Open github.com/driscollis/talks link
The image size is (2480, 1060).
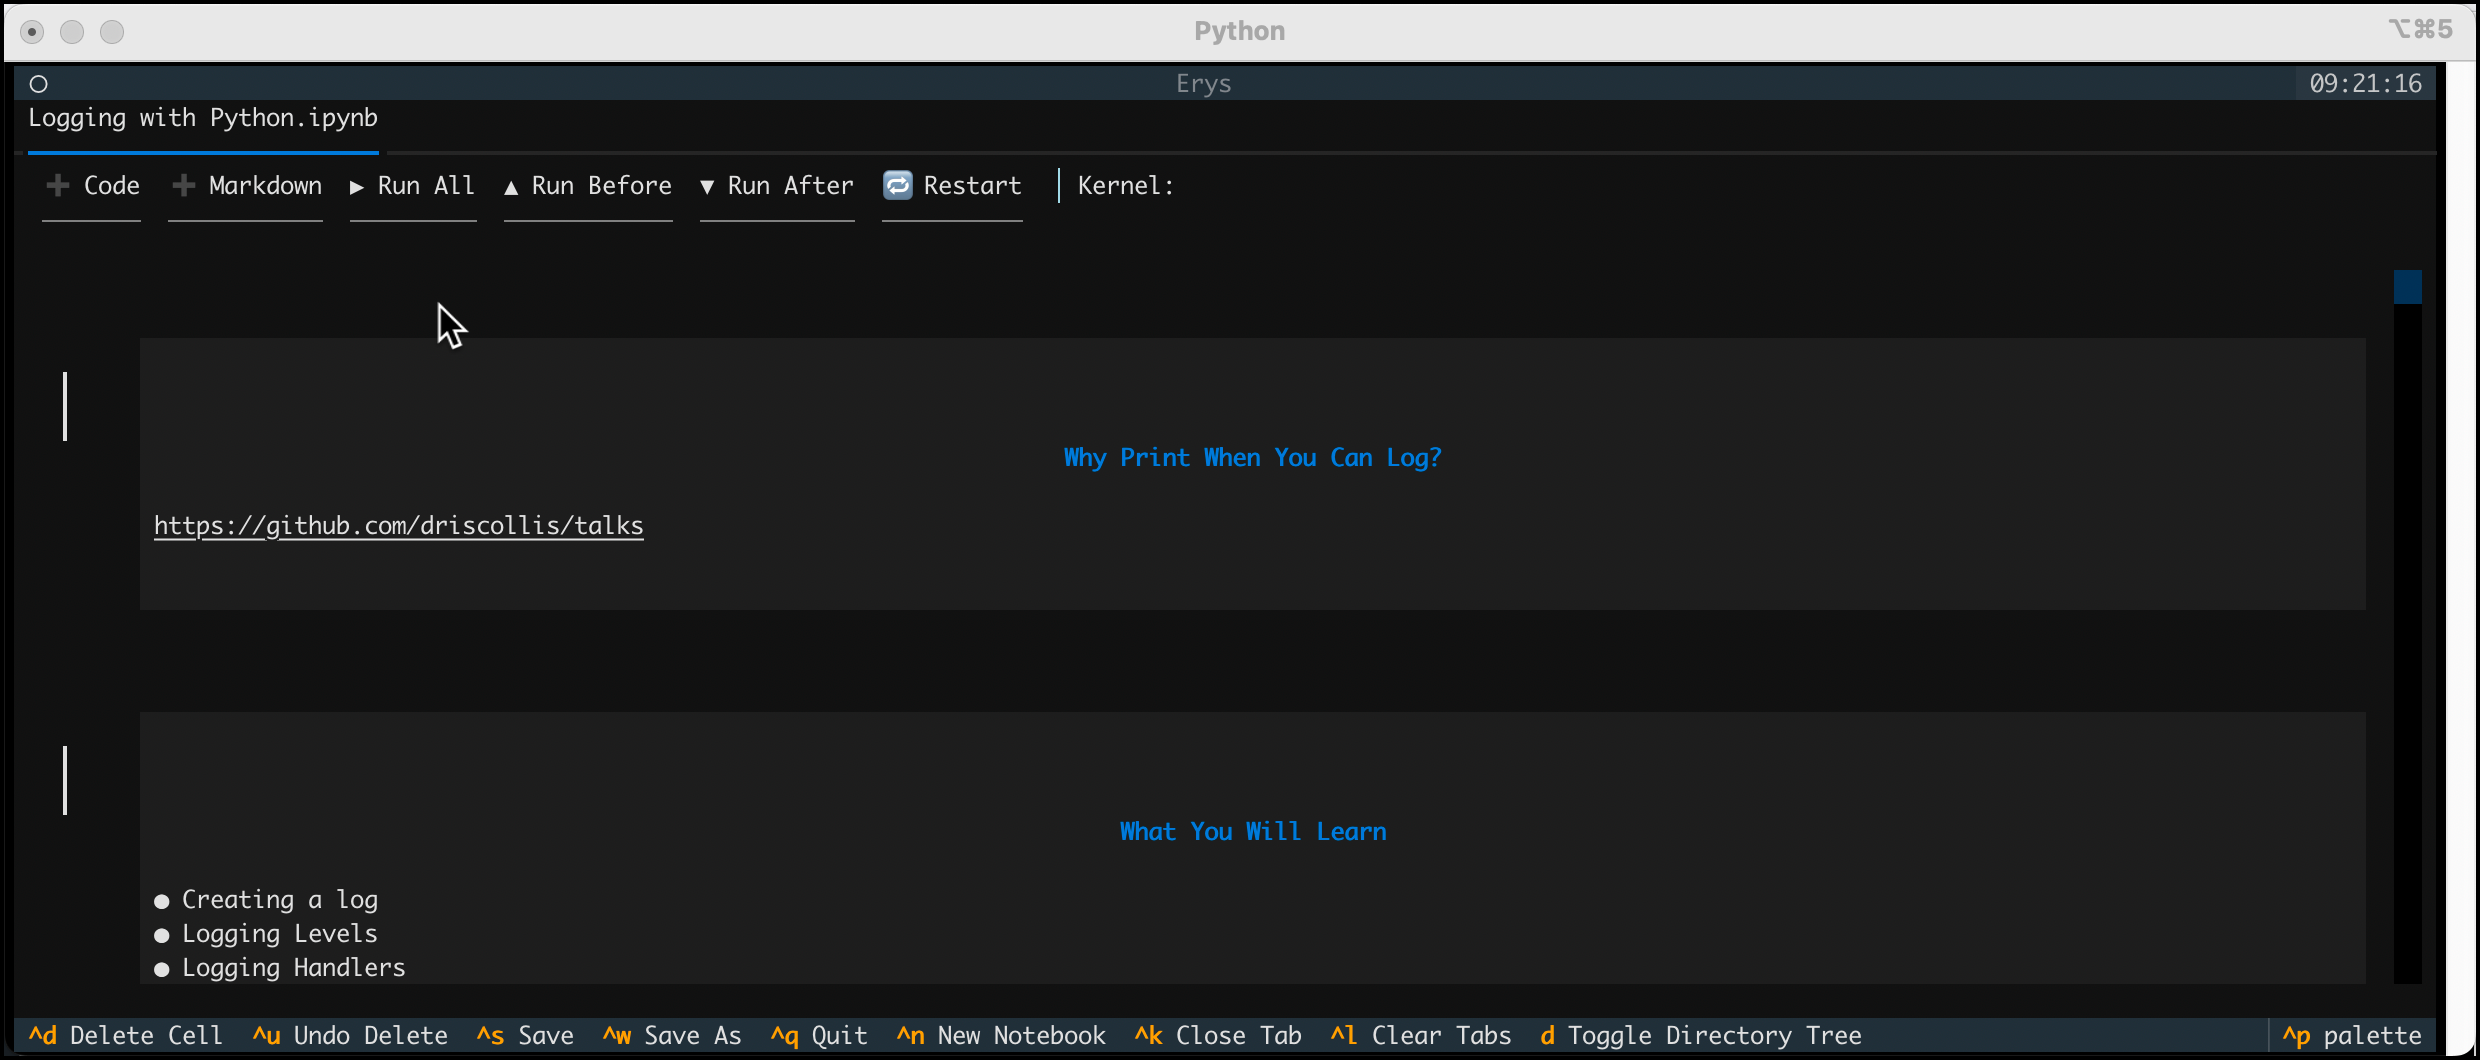coord(398,526)
